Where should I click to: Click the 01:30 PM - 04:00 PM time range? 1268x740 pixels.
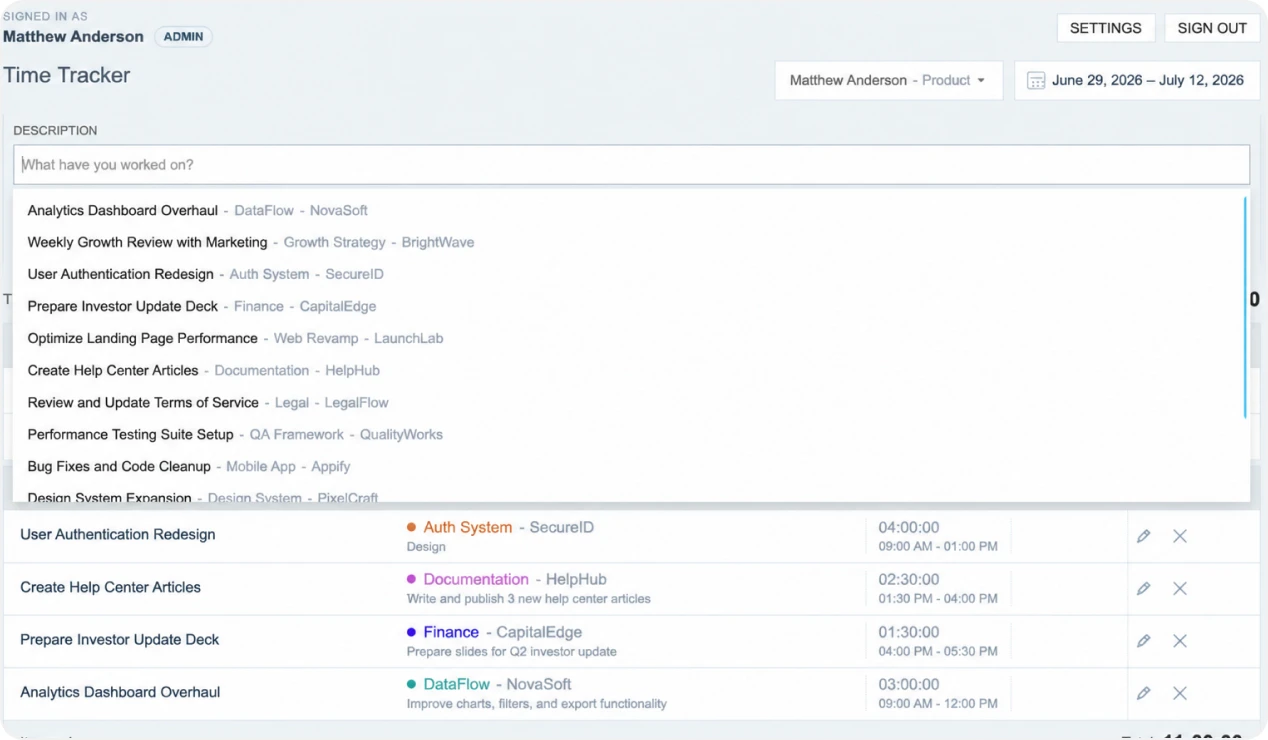938,599
